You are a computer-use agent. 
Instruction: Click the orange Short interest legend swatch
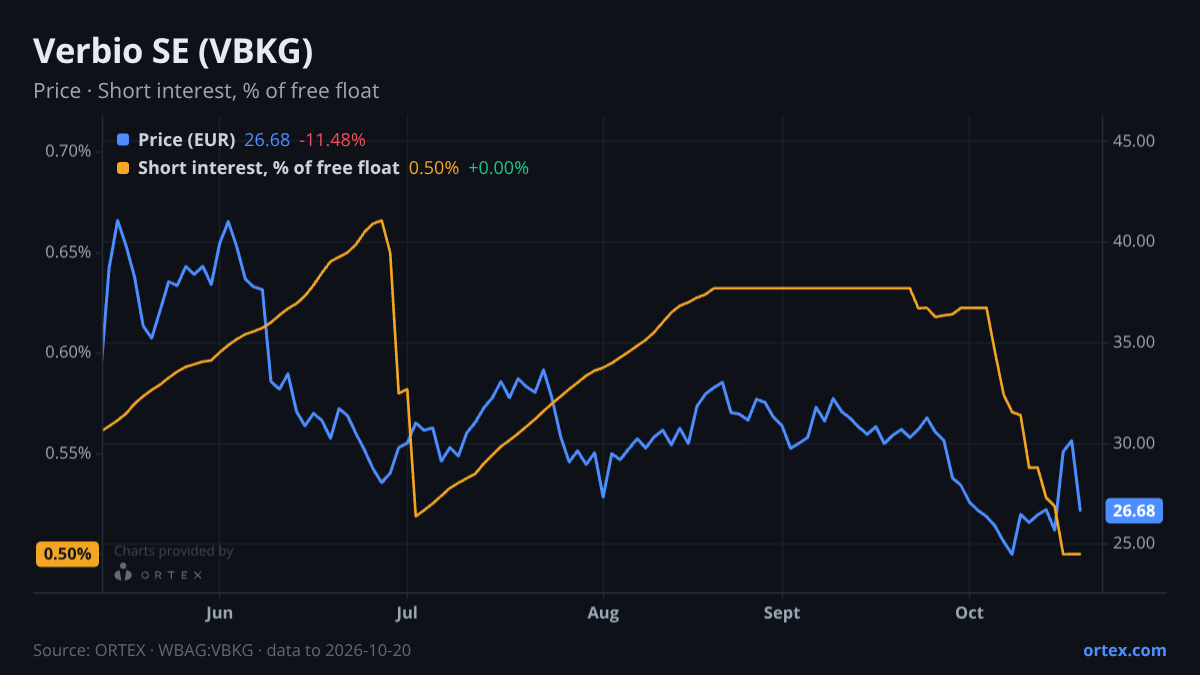[x=123, y=168]
